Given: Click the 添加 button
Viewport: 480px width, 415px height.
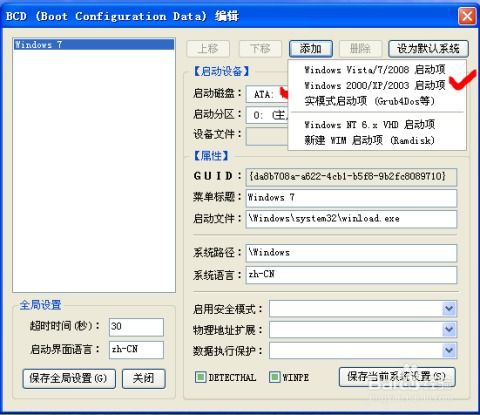Looking at the screenshot, I should (311, 49).
